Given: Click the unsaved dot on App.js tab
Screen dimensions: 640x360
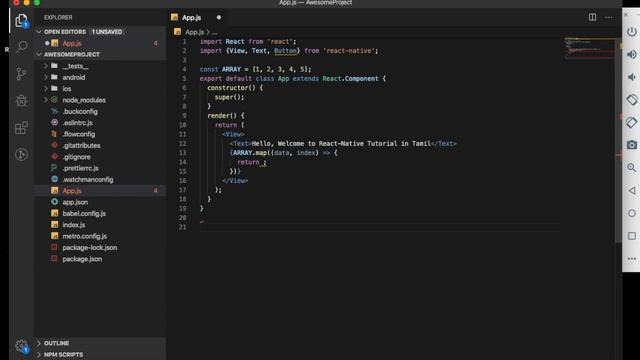Looking at the screenshot, I should 219,17.
